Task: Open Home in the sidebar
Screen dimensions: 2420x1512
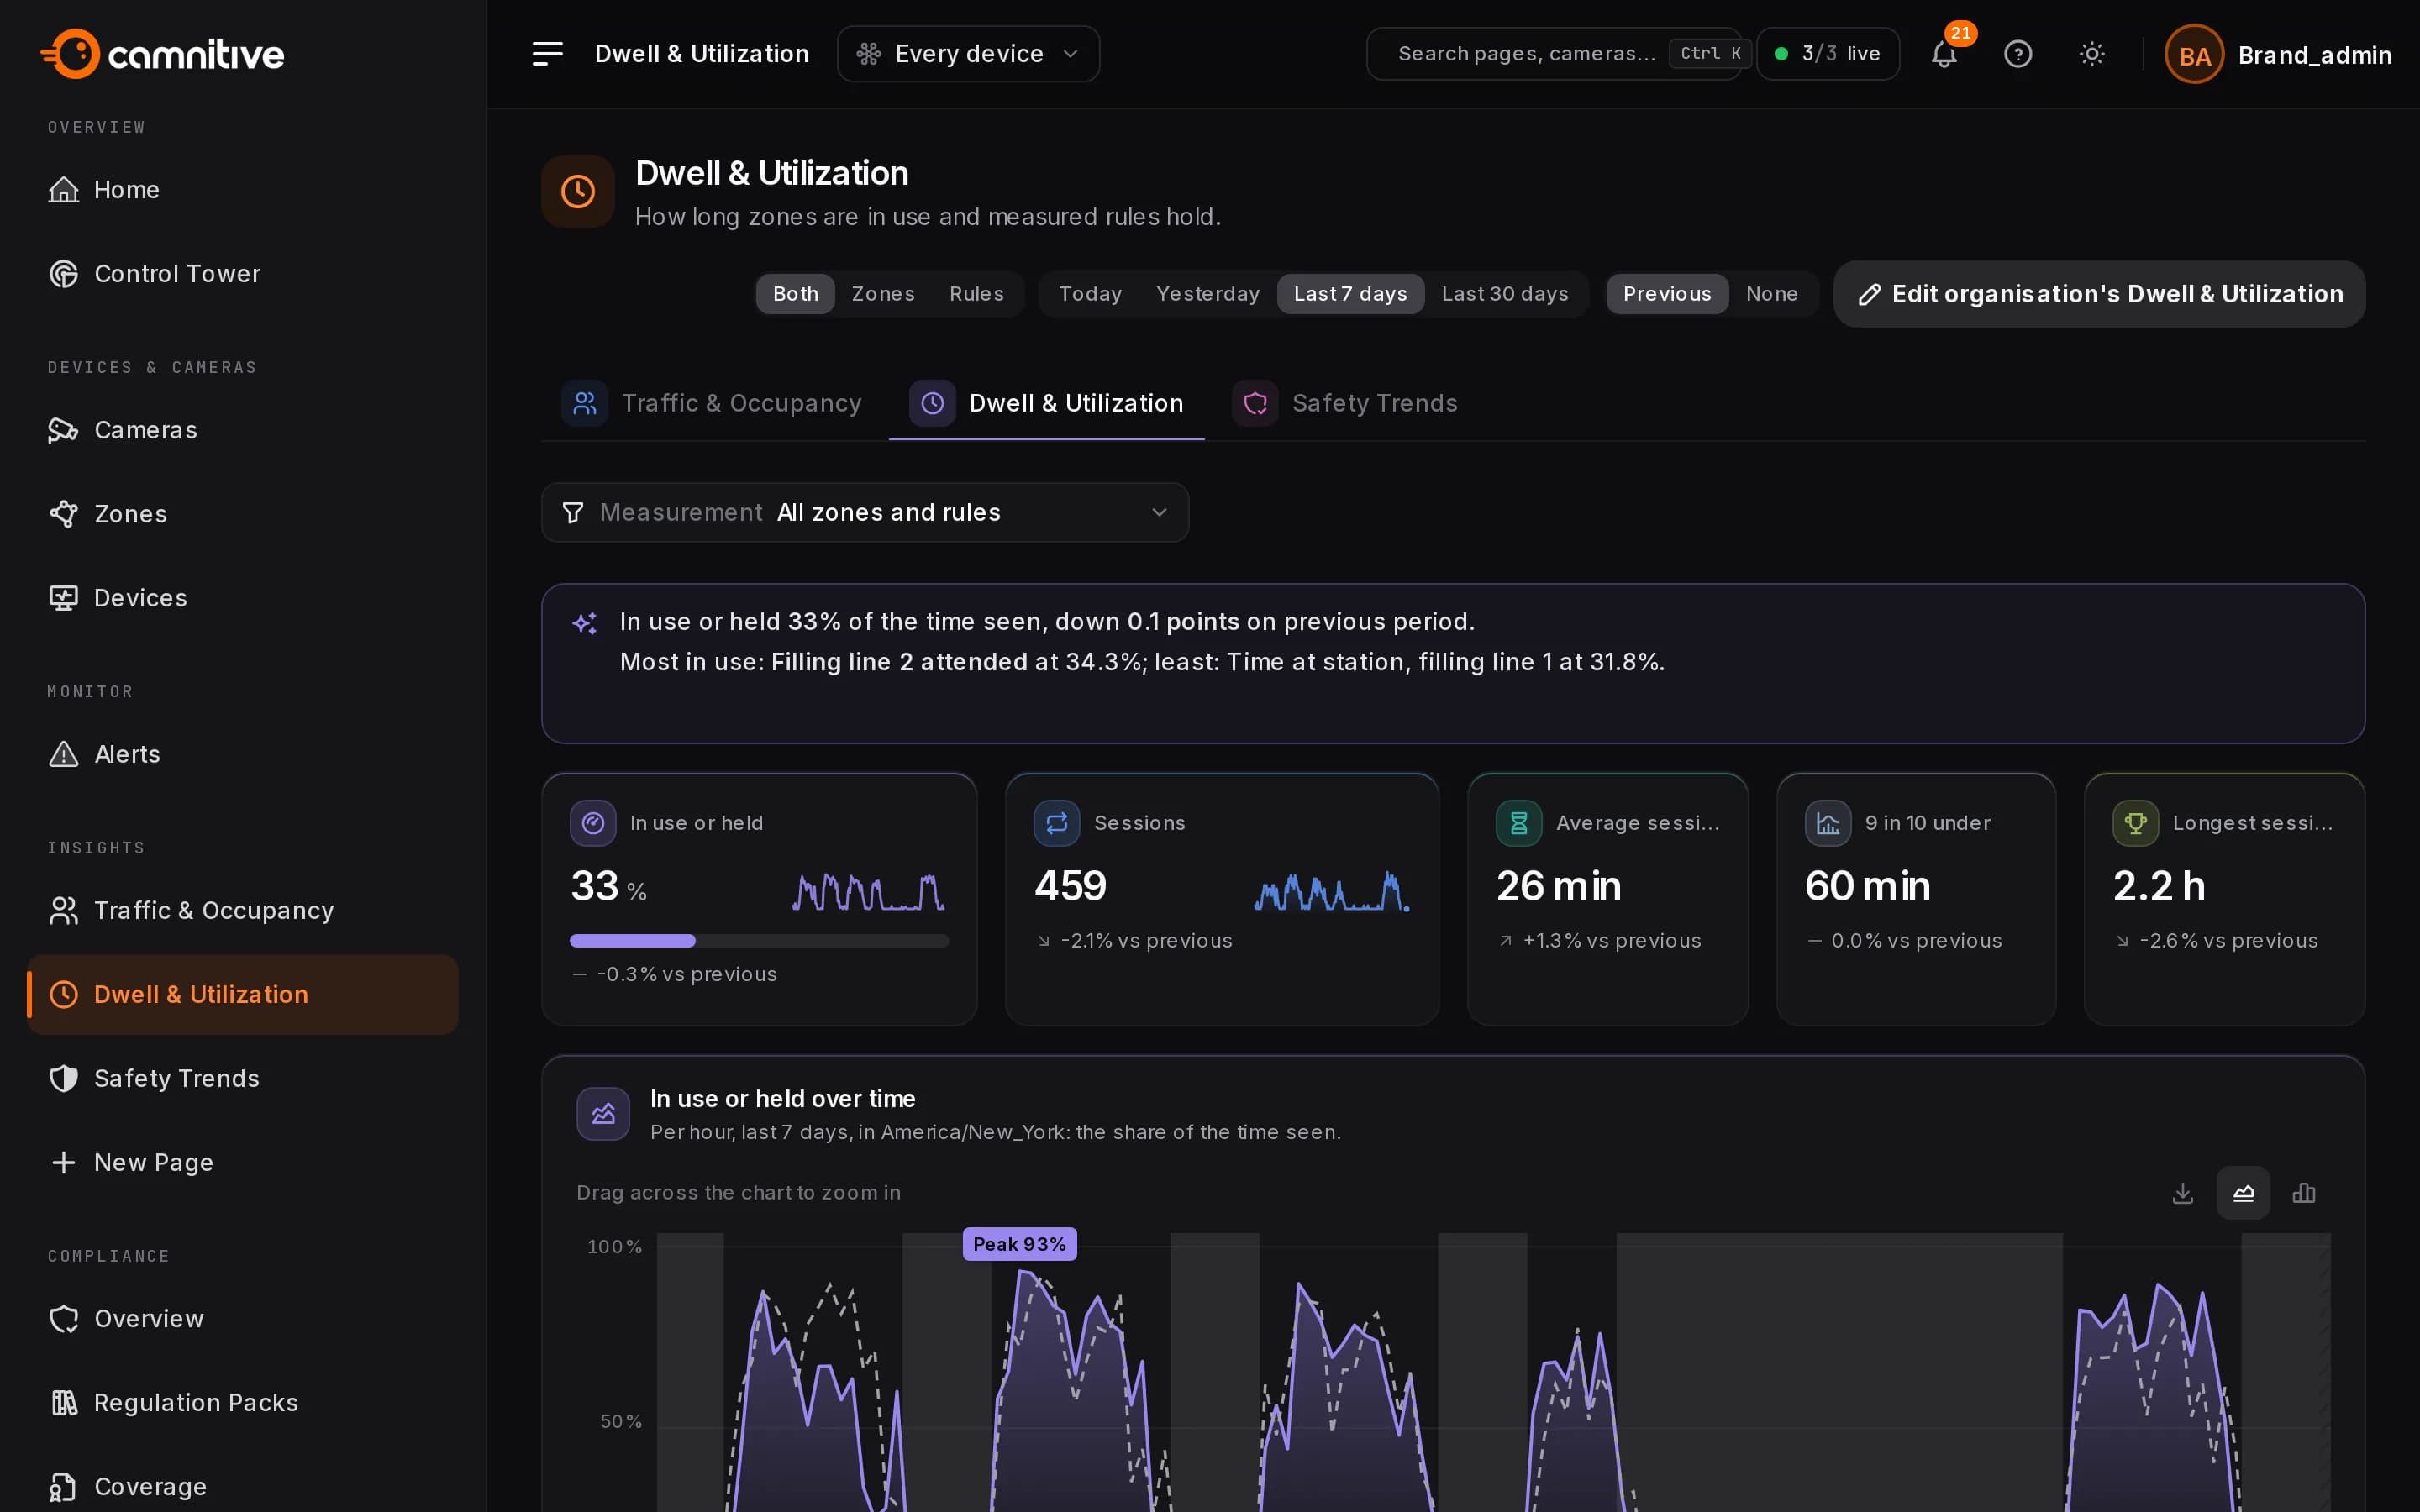Action: [x=243, y=190]
